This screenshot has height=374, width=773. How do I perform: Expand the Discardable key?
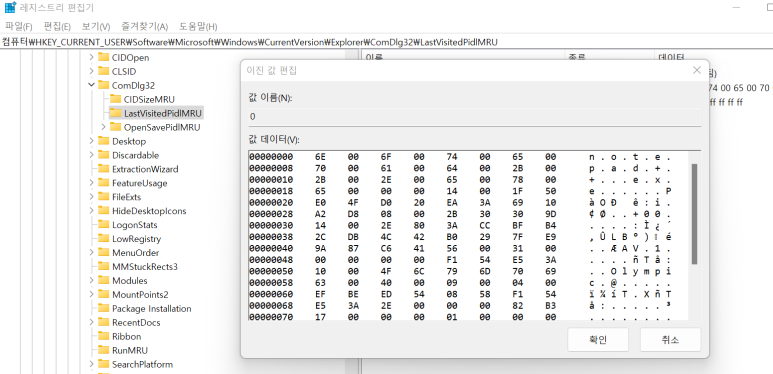pos(91,155)
